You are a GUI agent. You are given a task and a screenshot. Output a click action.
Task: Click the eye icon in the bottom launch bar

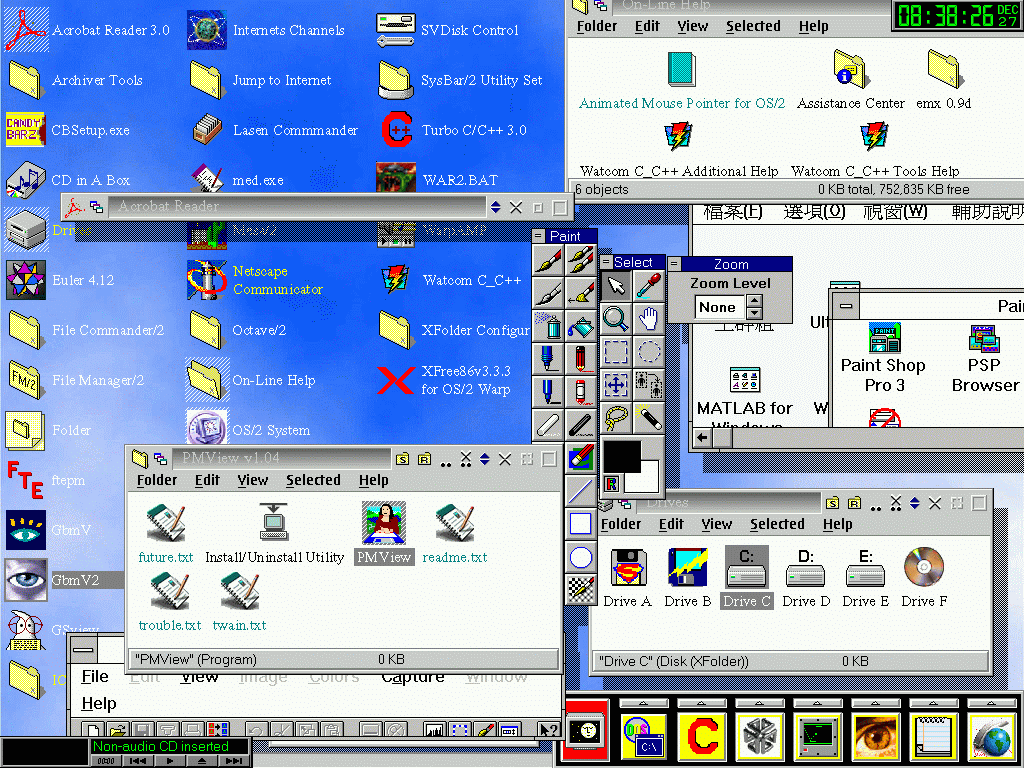click(875, 736)
